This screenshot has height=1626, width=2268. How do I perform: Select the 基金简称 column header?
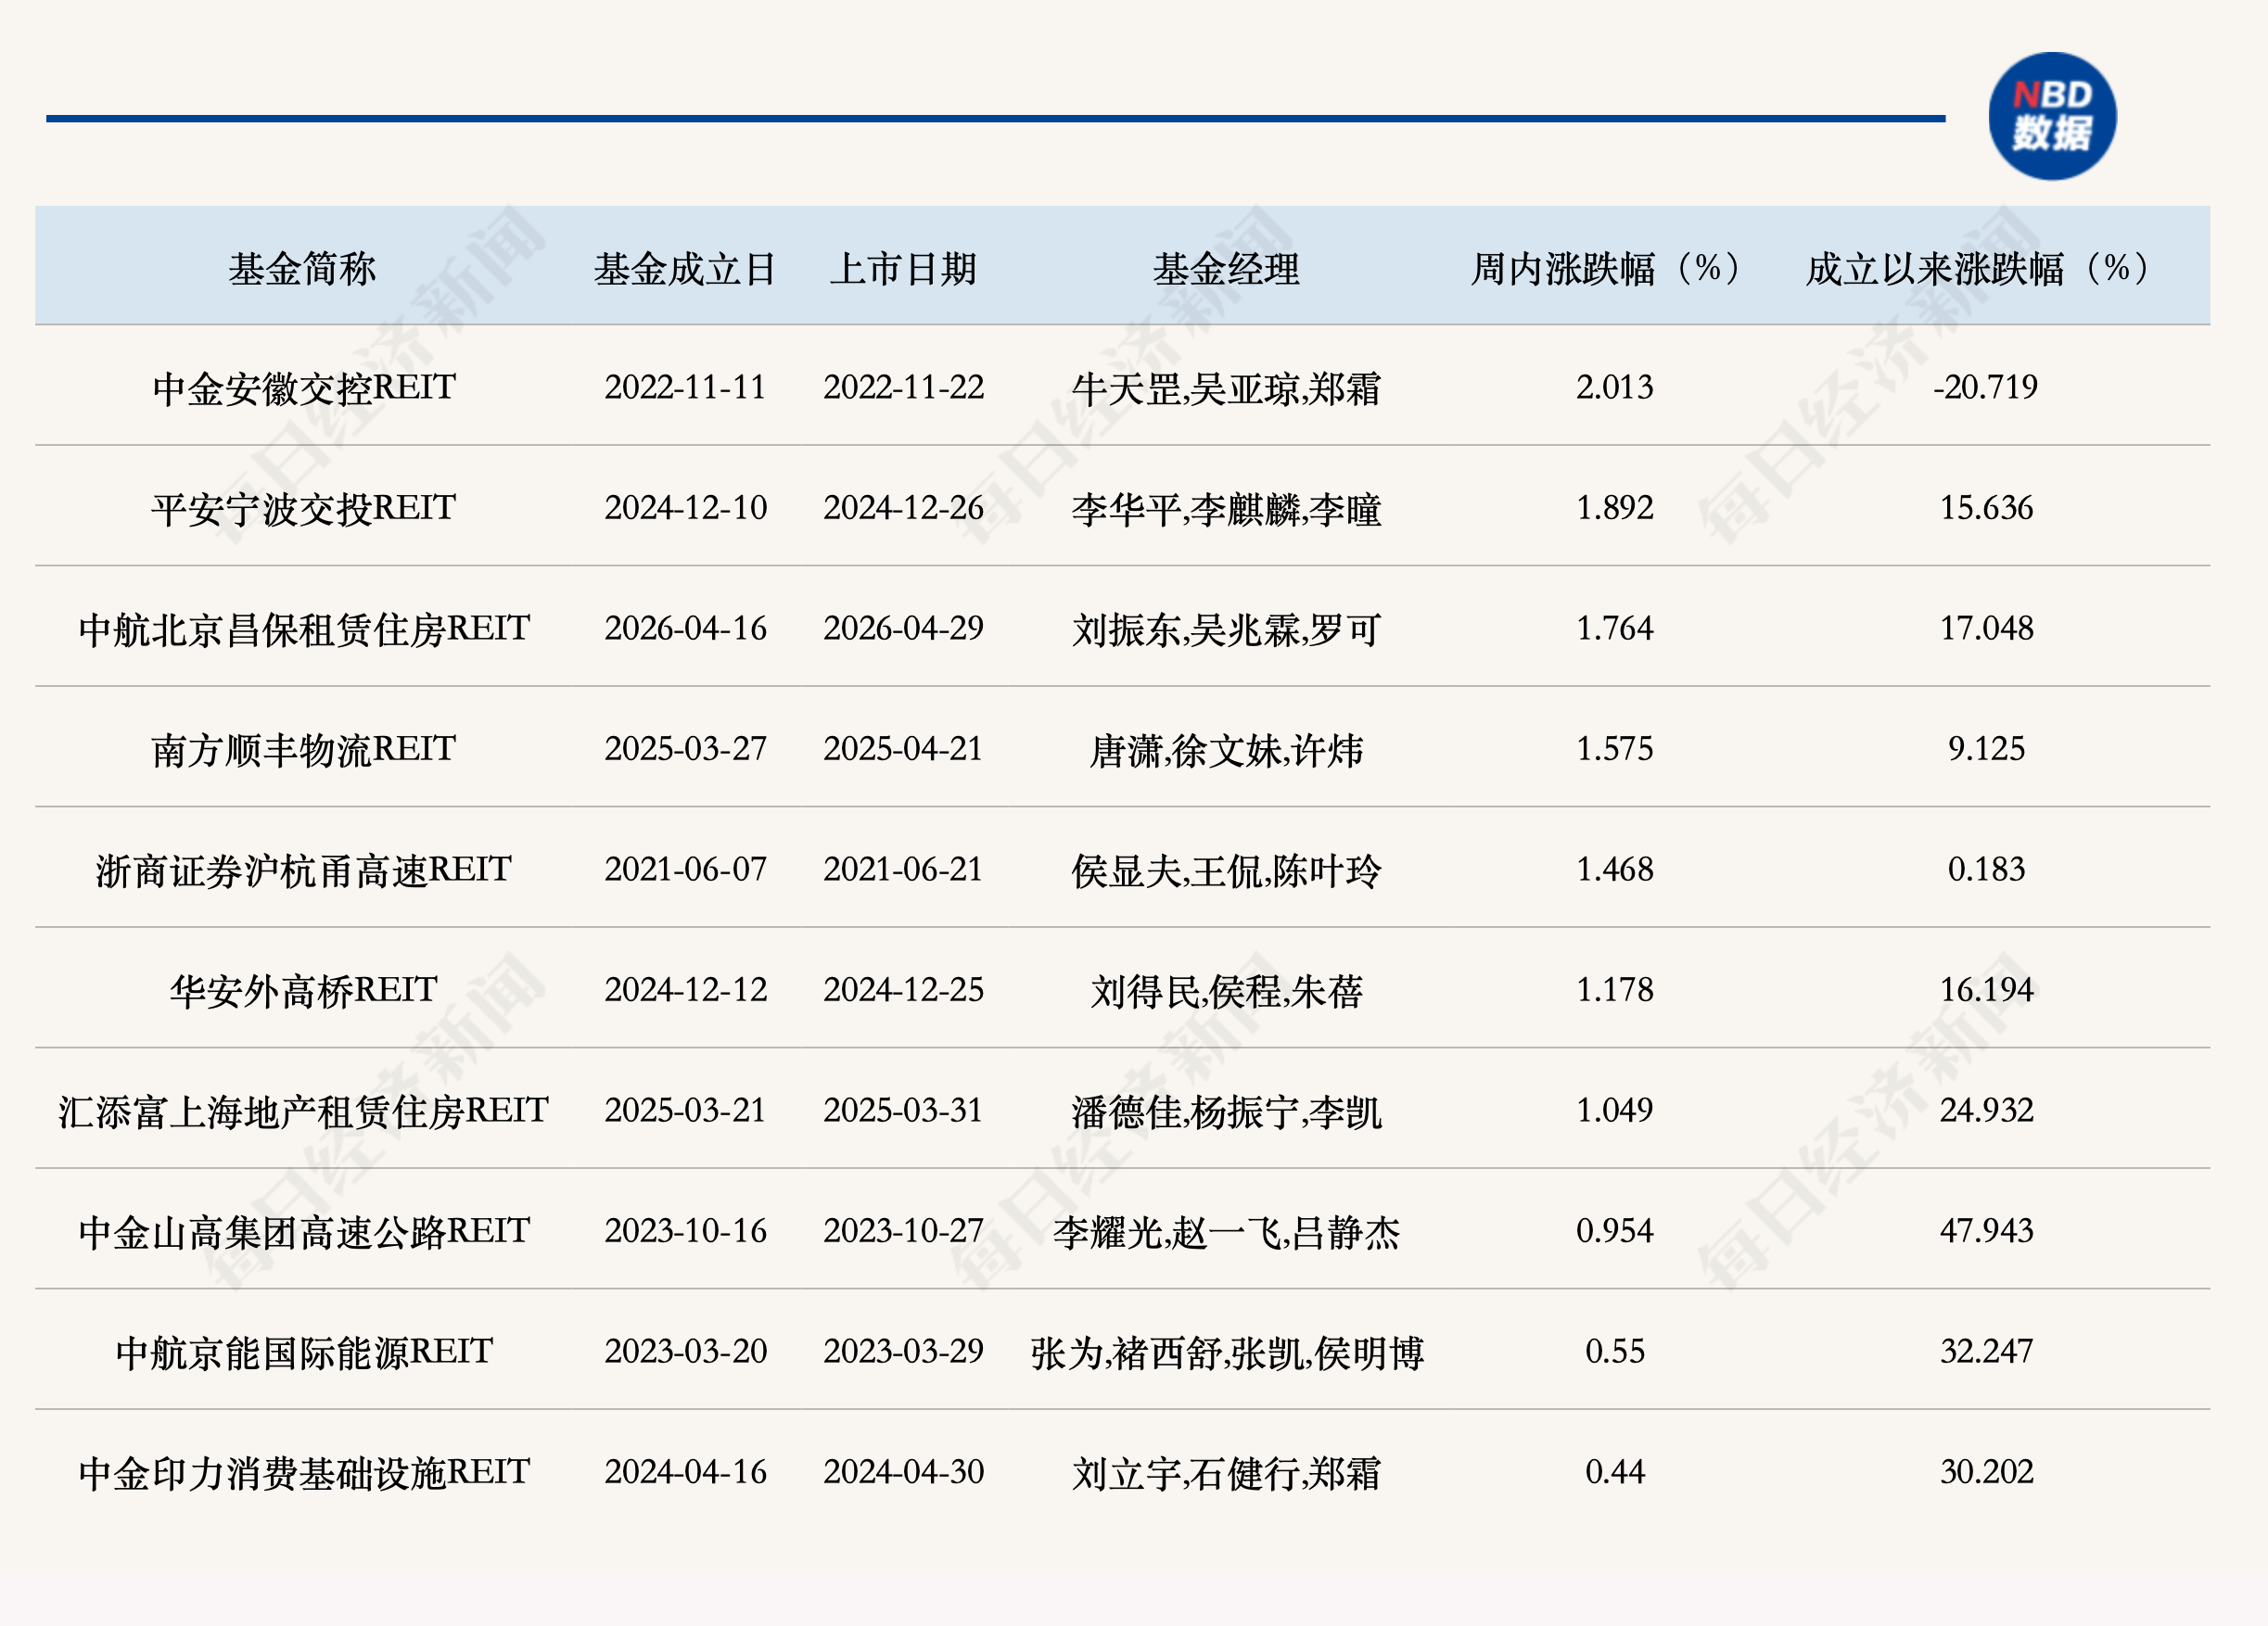(302, 268)
